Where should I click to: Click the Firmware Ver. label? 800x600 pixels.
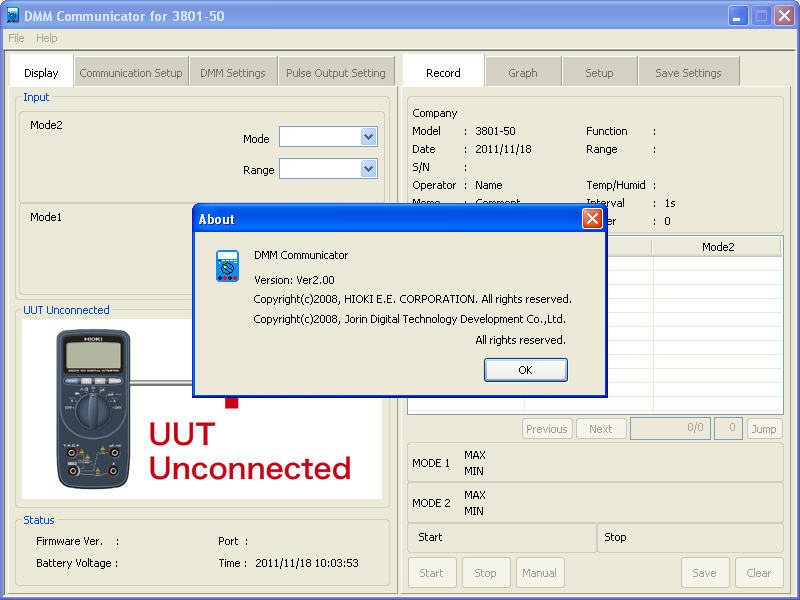click(x=69, y=541)
